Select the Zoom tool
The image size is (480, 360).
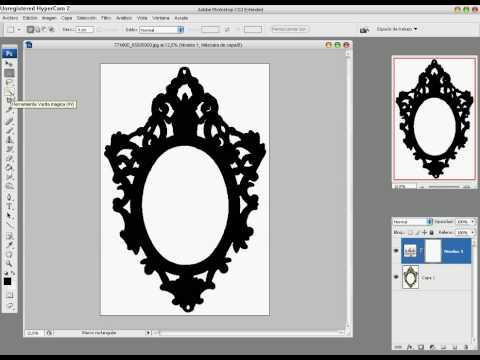click(x=9, y=264)
